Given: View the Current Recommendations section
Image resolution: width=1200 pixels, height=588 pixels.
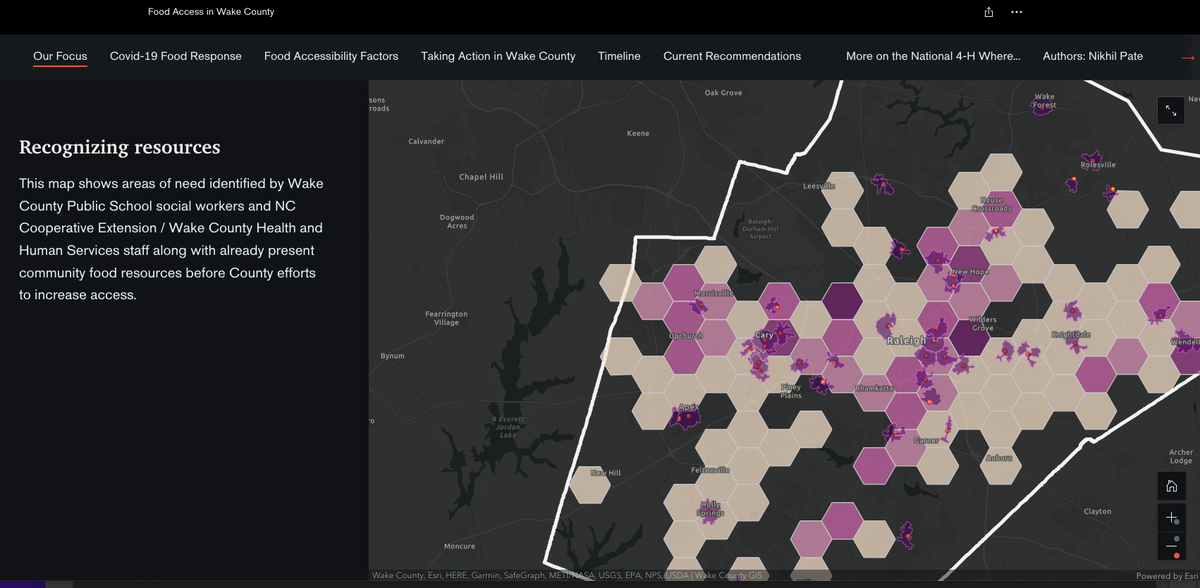Looking at the screenshot, I should coord(731,57).
